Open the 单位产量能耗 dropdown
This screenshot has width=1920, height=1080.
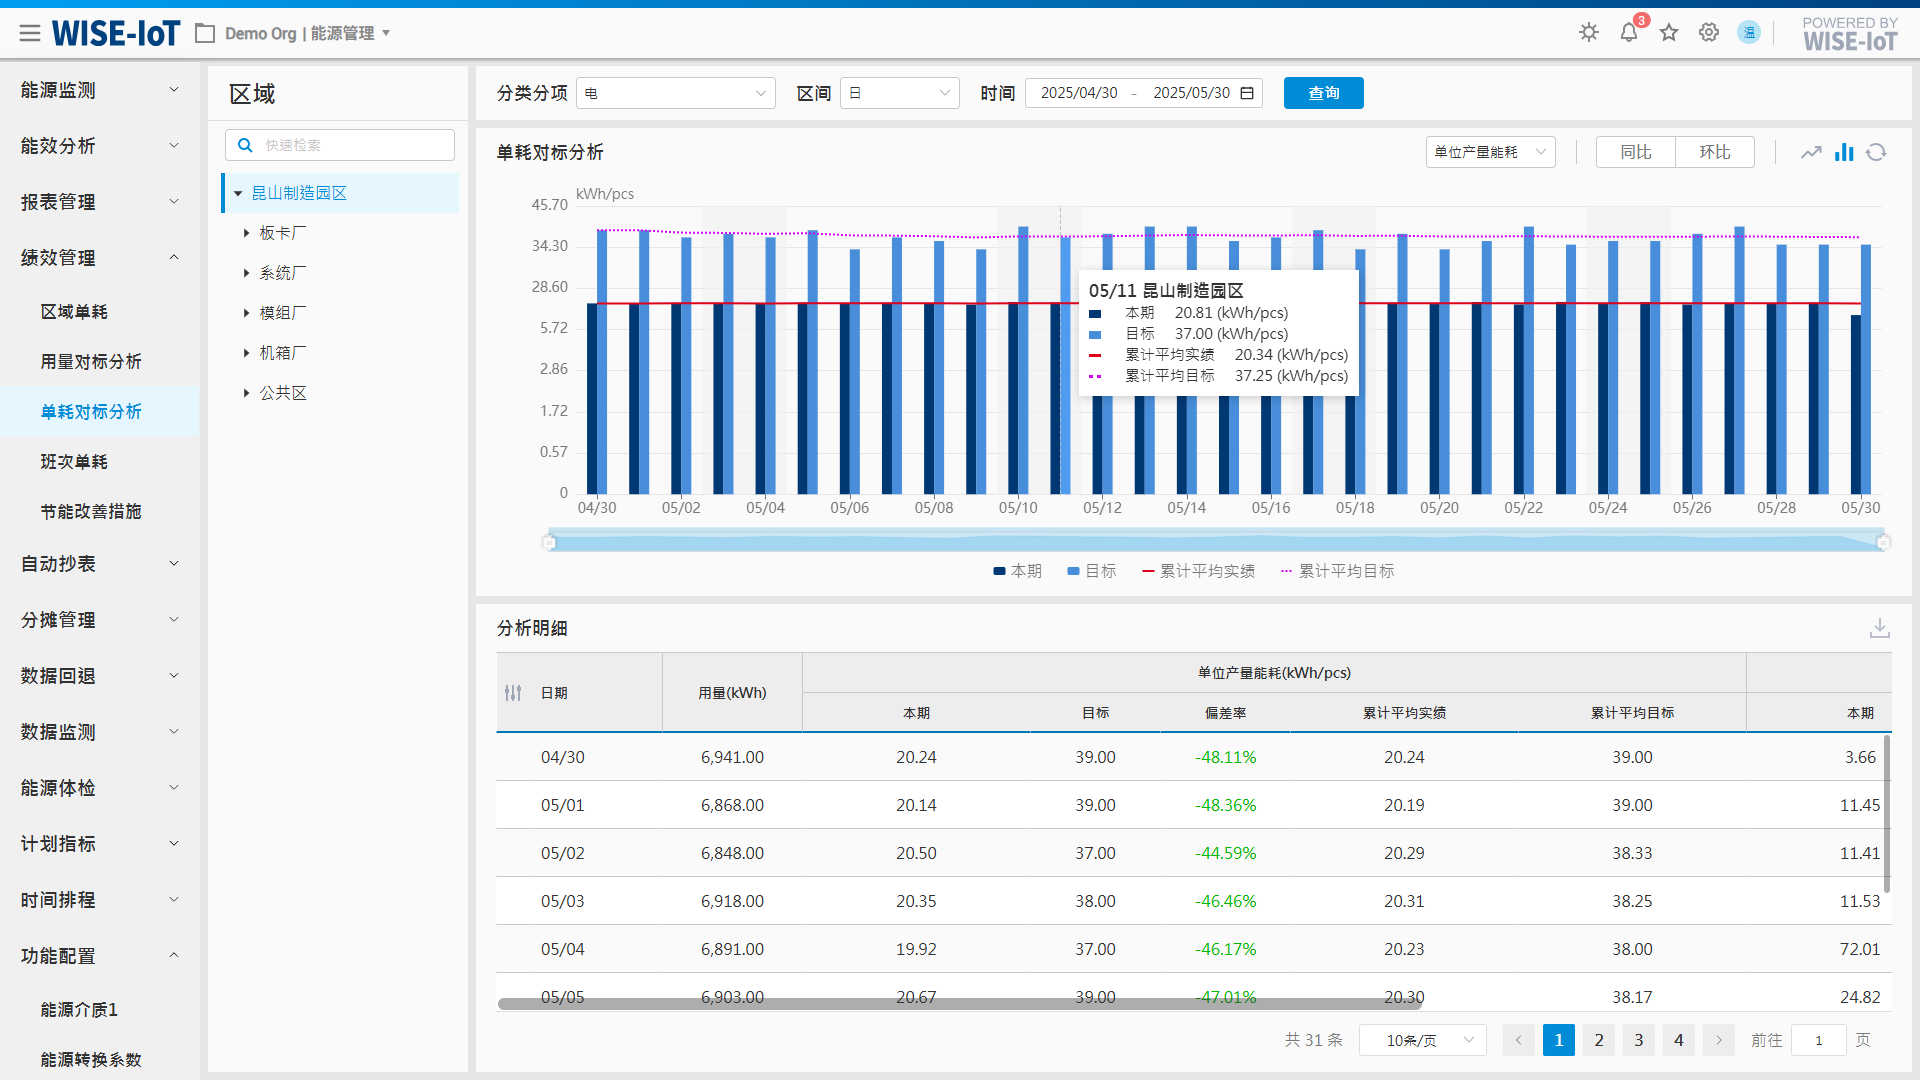point(1490,152)
